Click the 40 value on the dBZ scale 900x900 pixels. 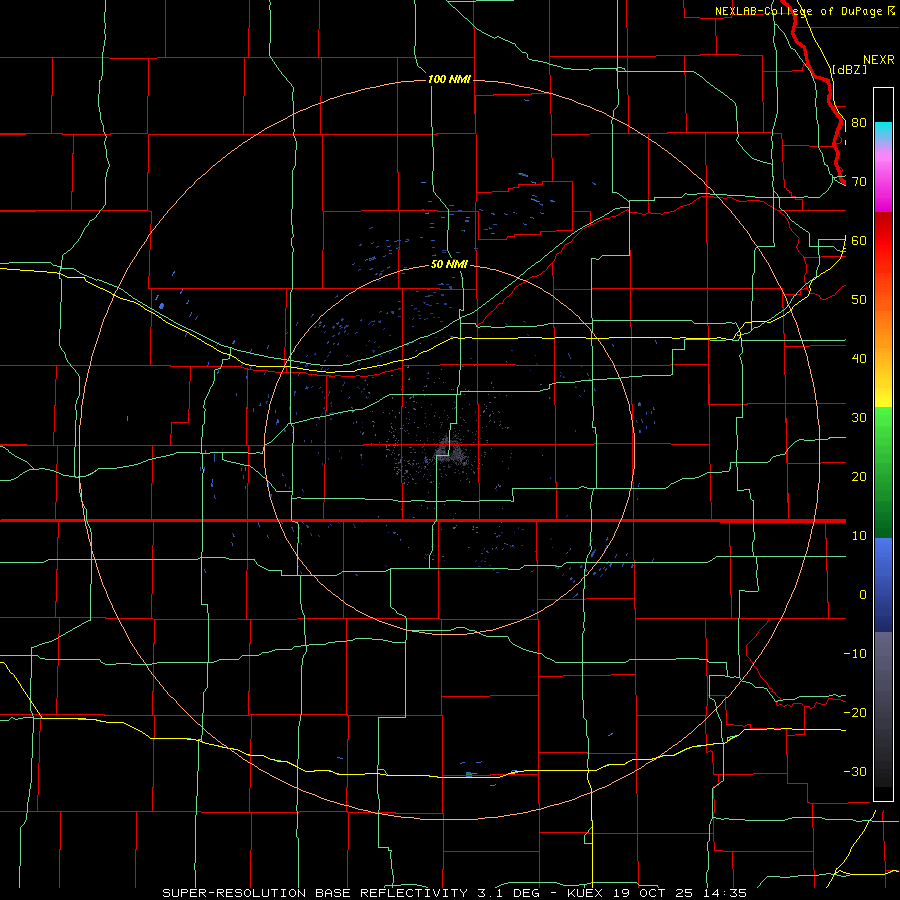click(859, 359)
